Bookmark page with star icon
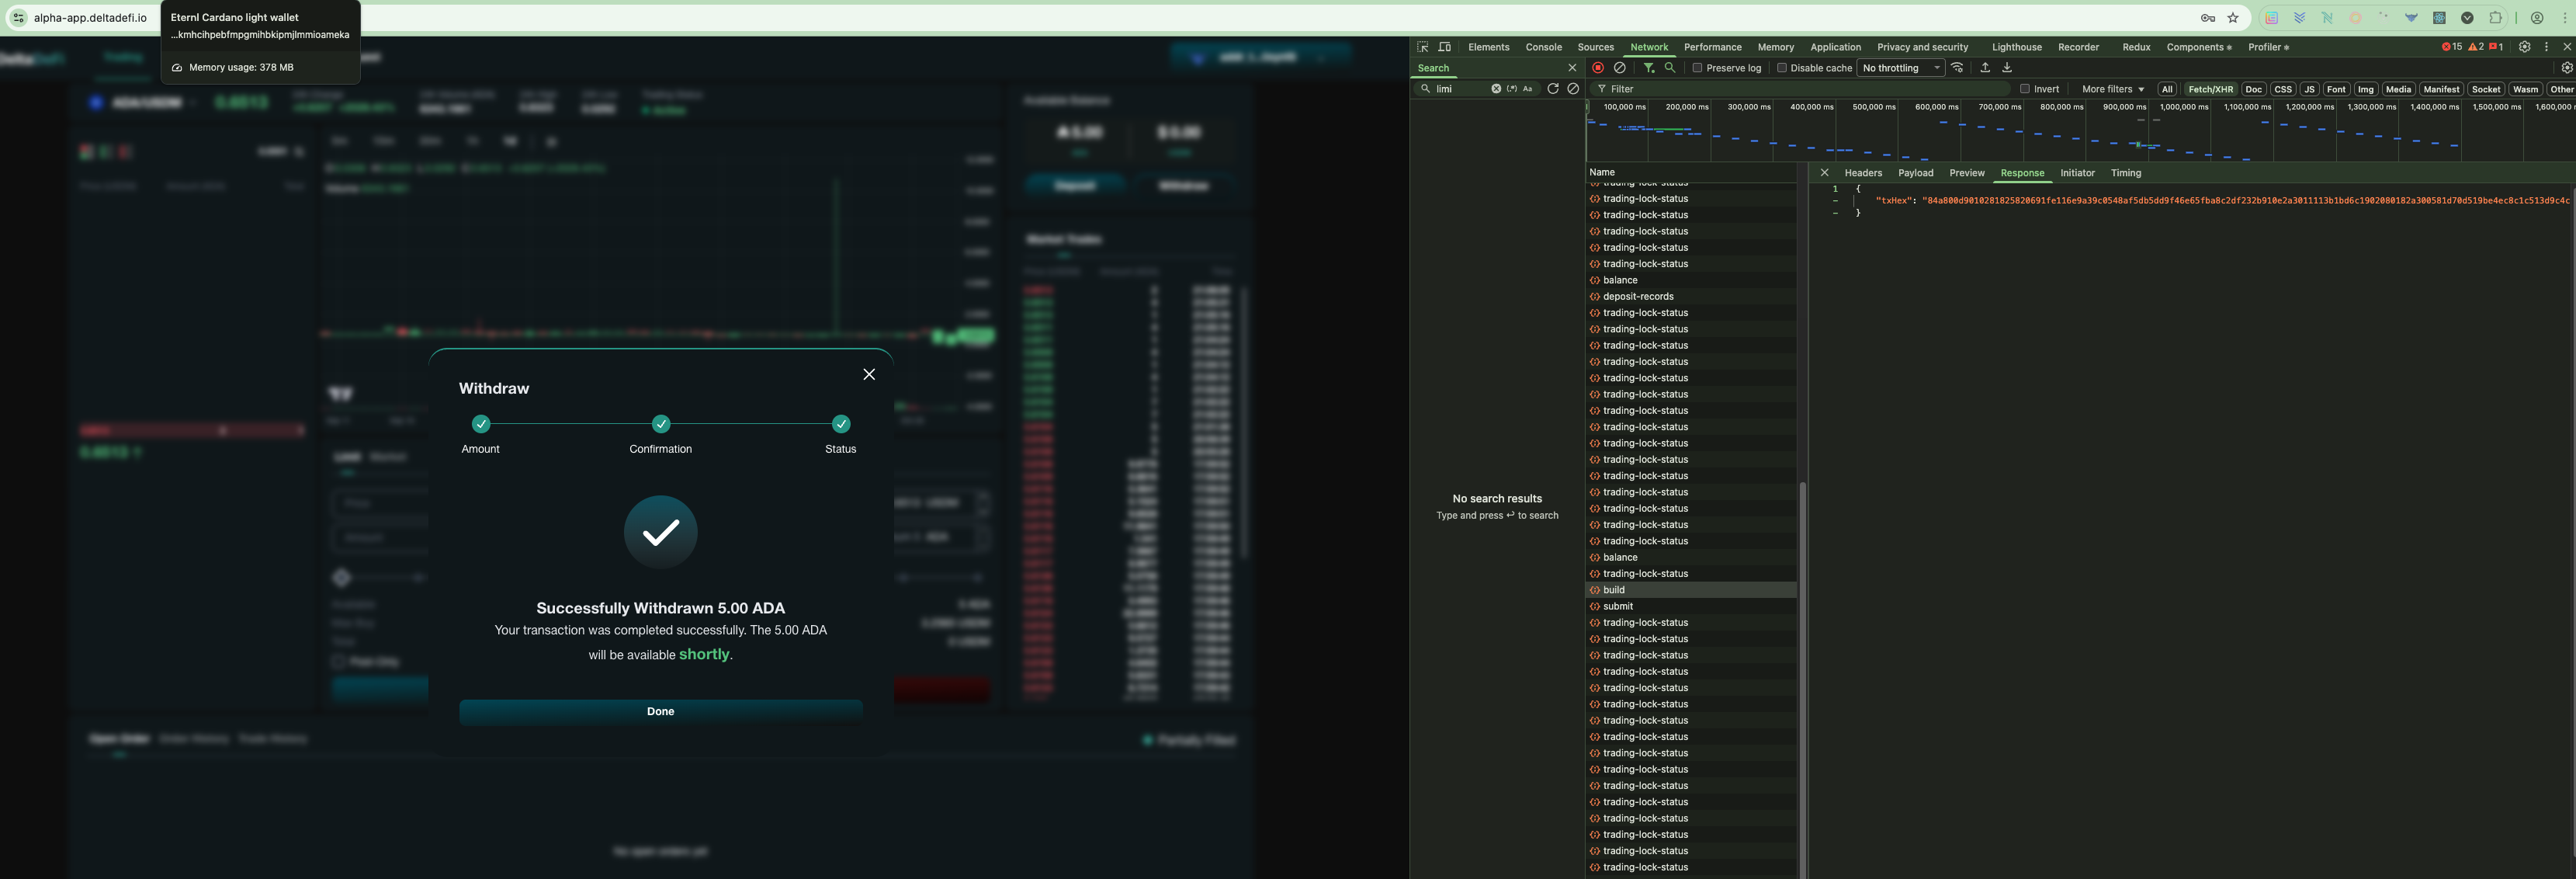 point(2233,18)
